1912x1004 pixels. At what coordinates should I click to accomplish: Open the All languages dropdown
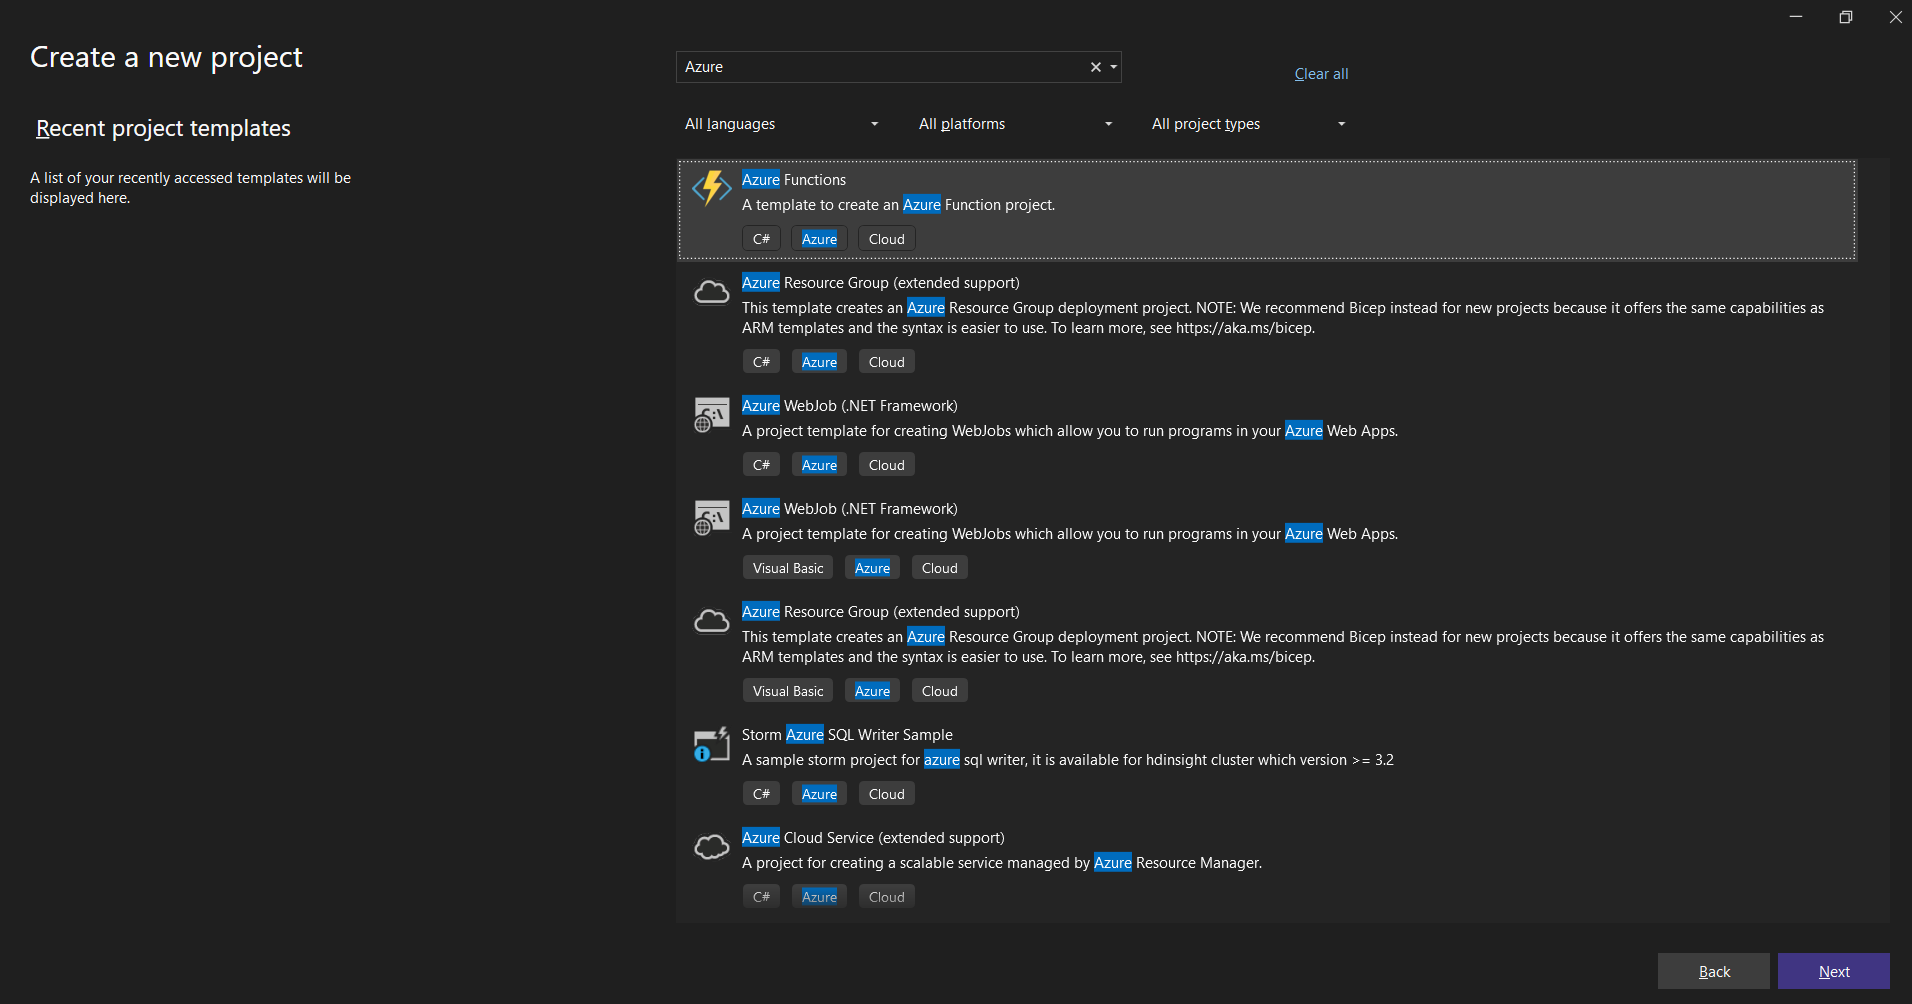point(781,124)
